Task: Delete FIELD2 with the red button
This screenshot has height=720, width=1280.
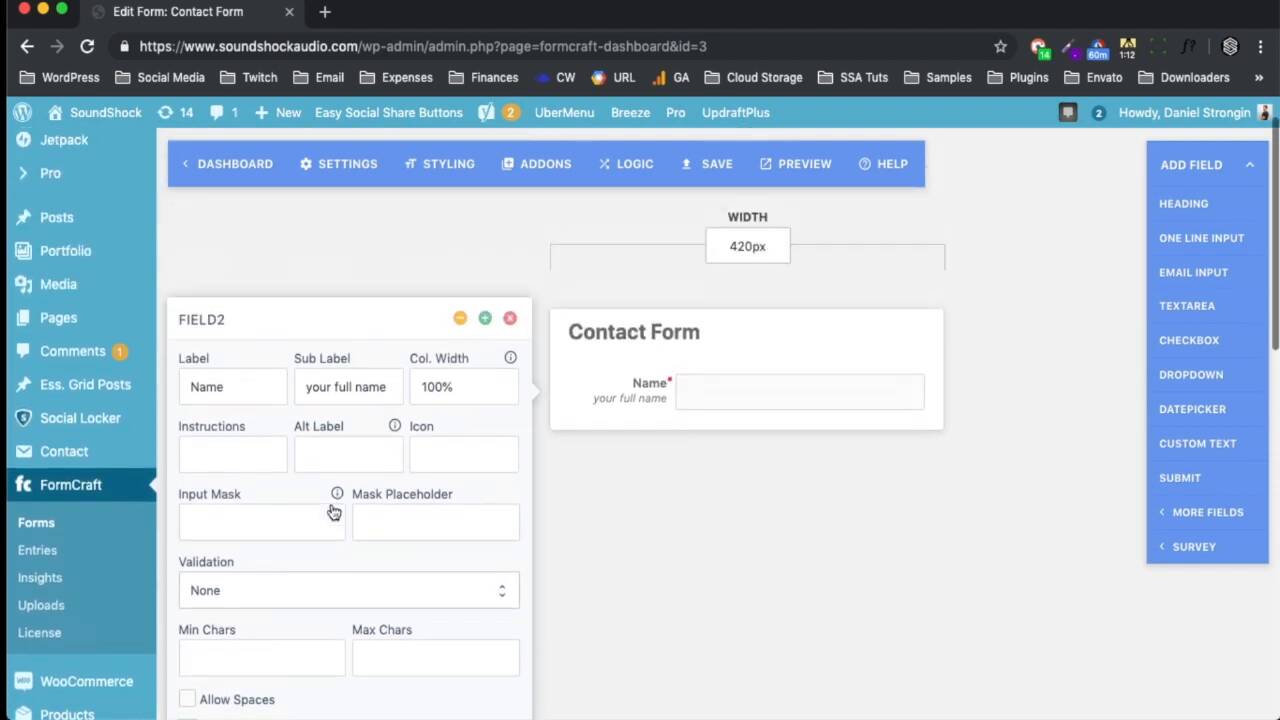Action: [x=510, y=318]
